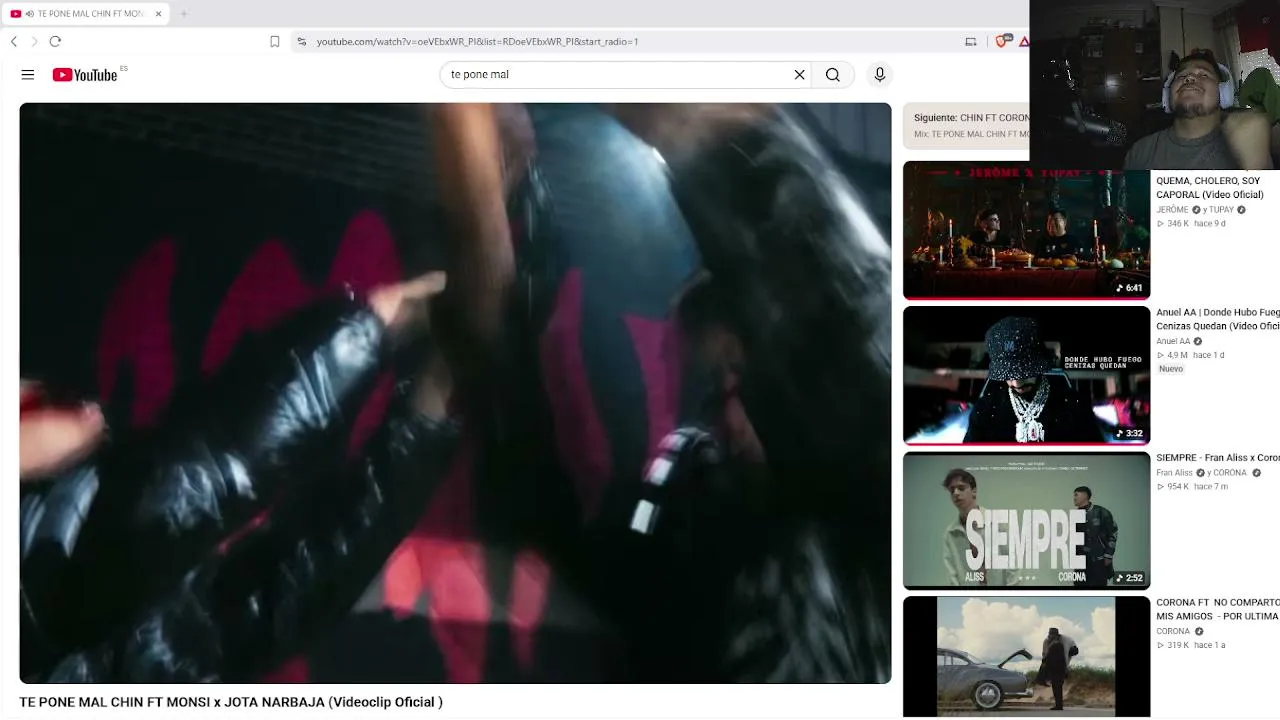View site information icon in address bar
The height and width of the screenshot is (720, 1280).
click(x=301, y=41)
